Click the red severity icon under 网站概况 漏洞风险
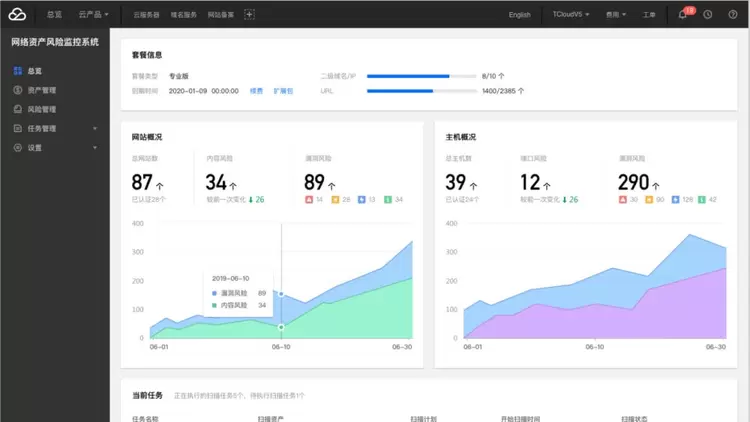 coord(310,200)
